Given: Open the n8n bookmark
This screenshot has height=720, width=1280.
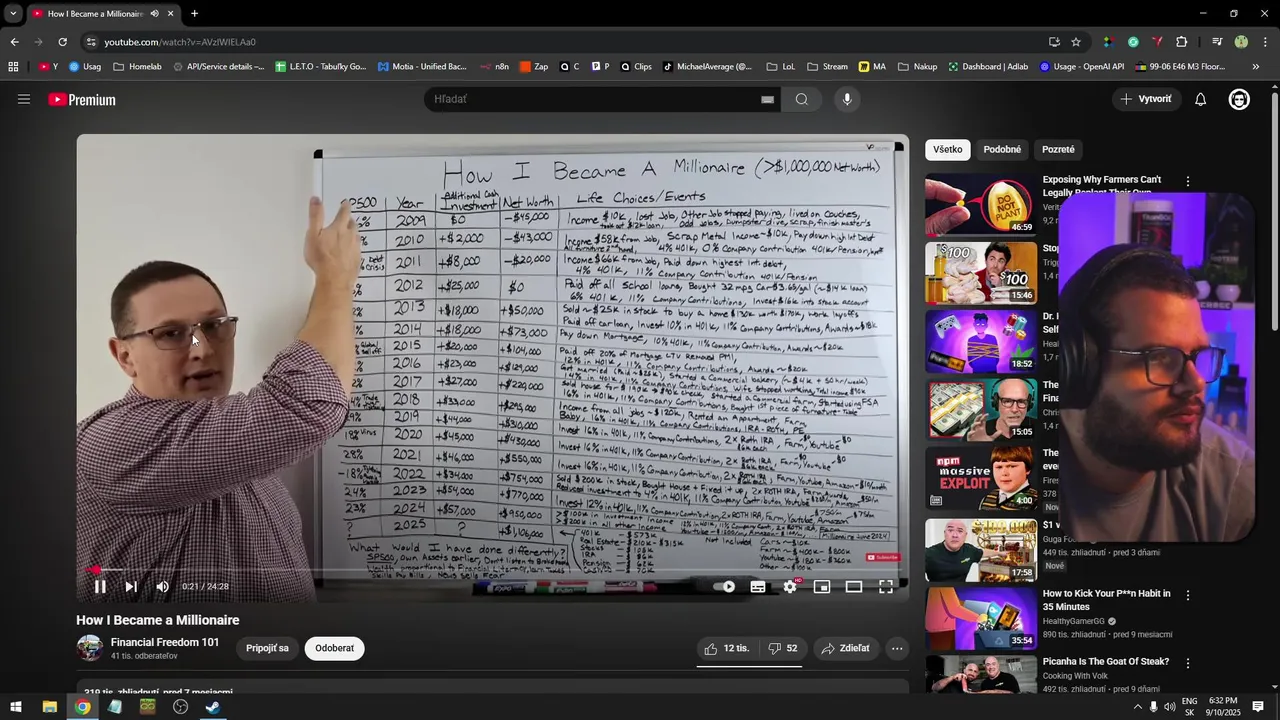Looking at the screenshot, I should point(494,67).
